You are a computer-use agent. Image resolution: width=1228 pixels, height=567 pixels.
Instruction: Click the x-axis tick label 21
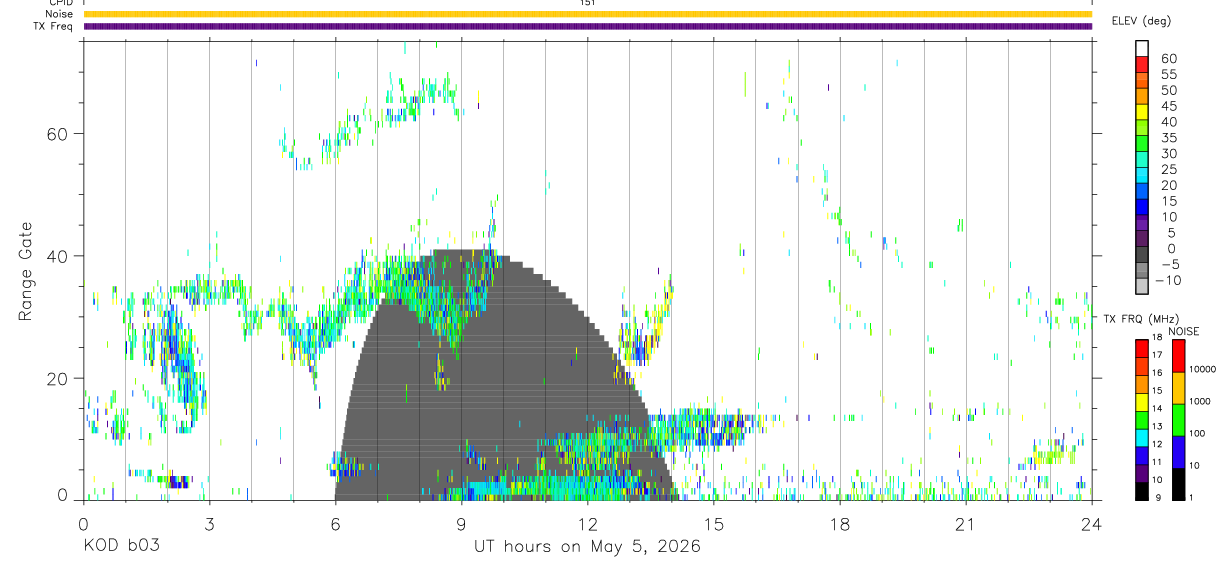[965, 523]
